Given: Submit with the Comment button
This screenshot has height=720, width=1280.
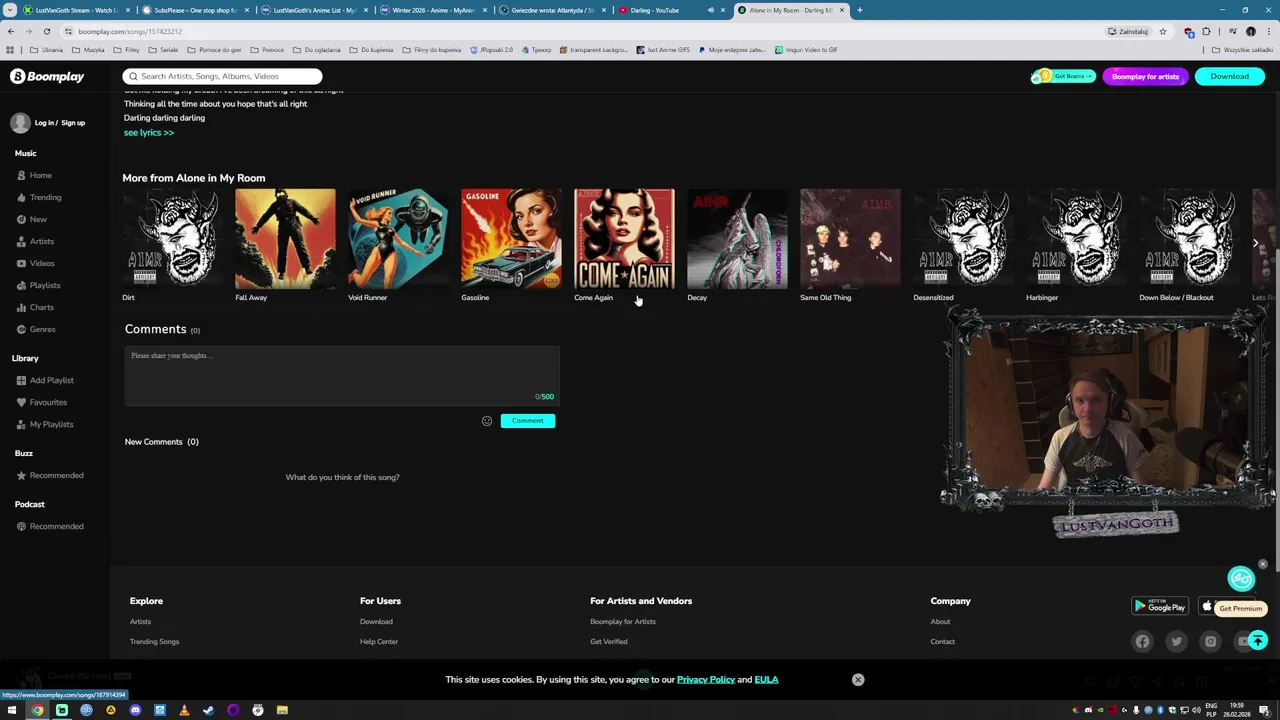Looking at the screenshot, I should tap(527, 421).
